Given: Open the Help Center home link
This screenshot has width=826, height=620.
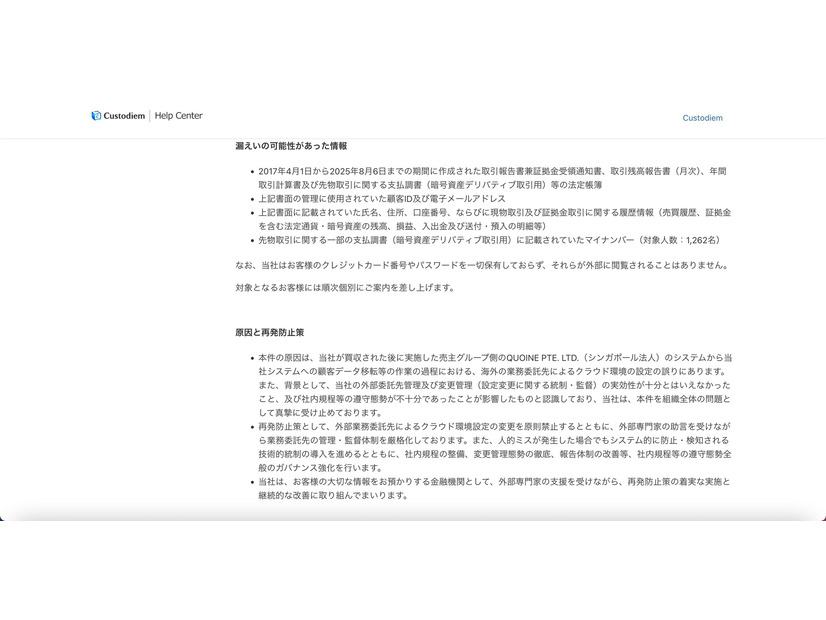Looking at the screenshot, I should click(179, 116).
